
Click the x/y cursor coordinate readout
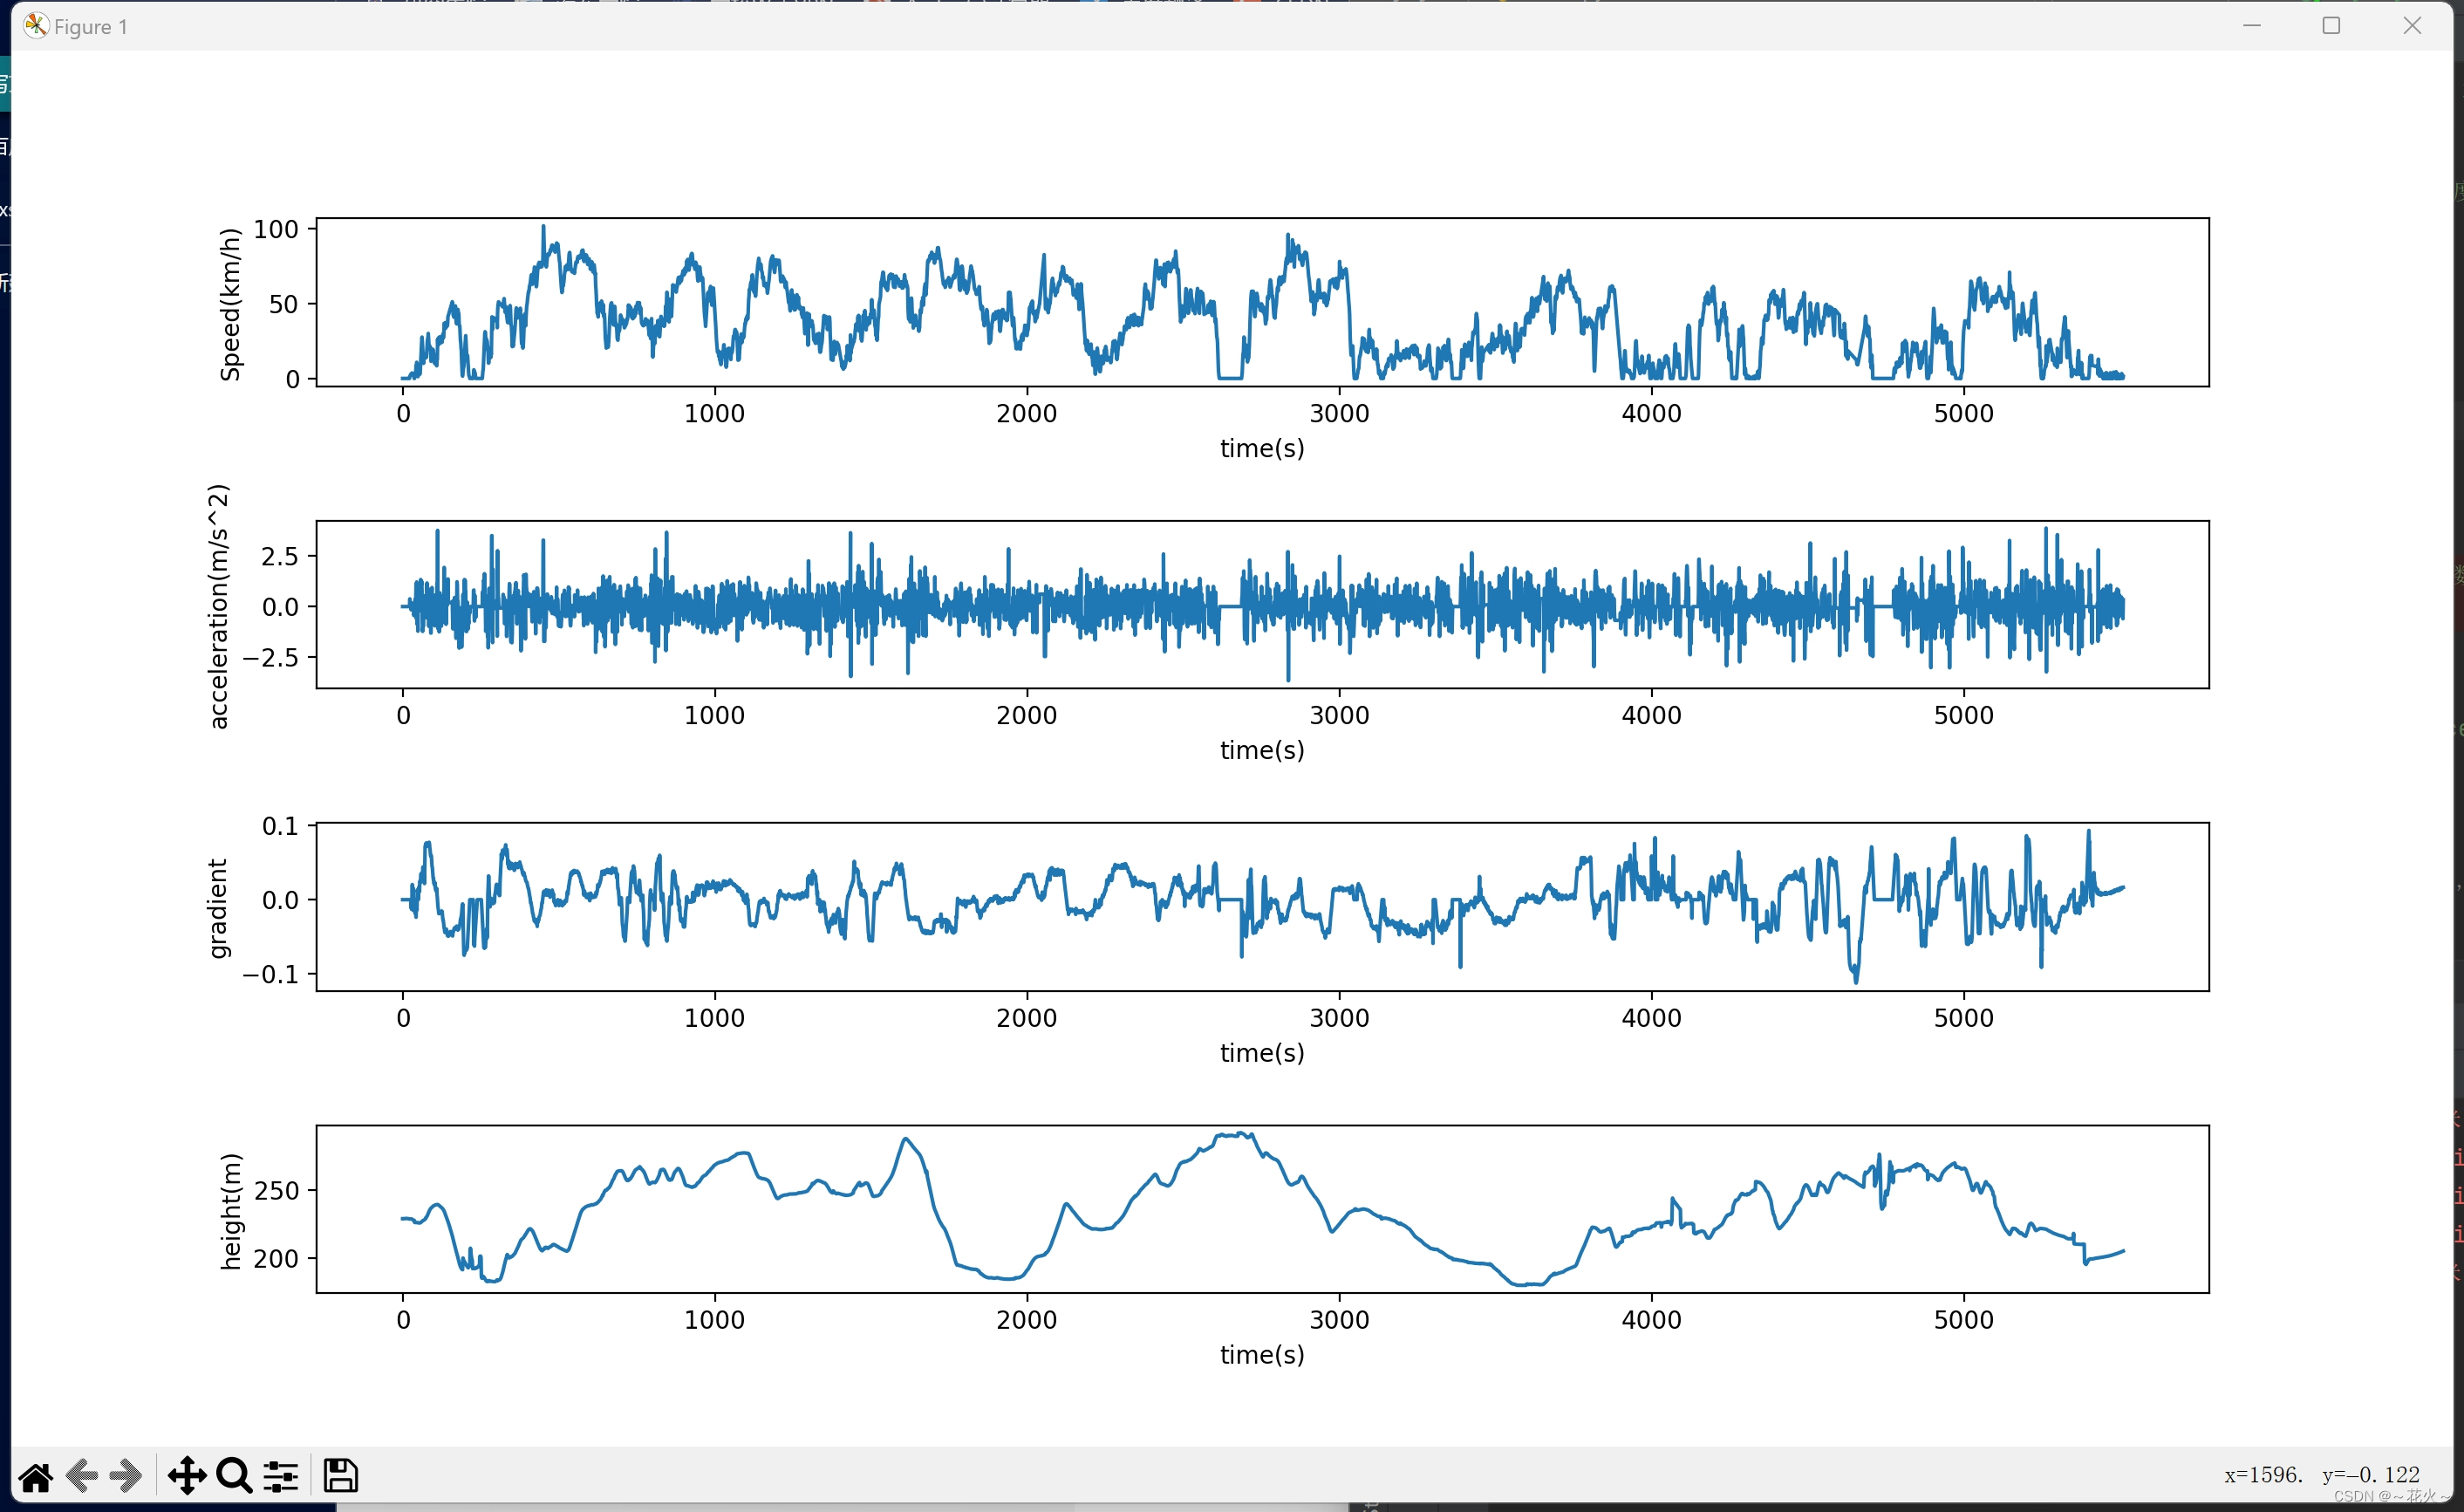tap(2321, 1474)
